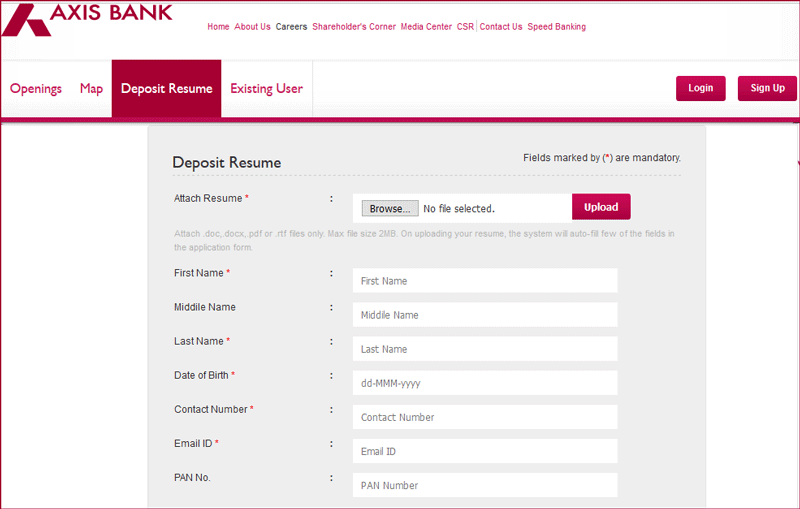Select the Deposit Resume tab
The width and height of the screenshot is (800, 509).
(x=166, y=89)
